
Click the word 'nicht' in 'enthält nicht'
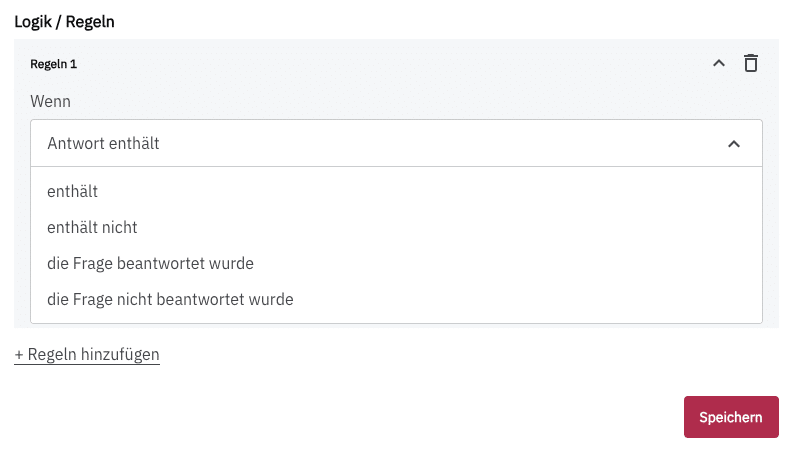click(x=120, y=227)
